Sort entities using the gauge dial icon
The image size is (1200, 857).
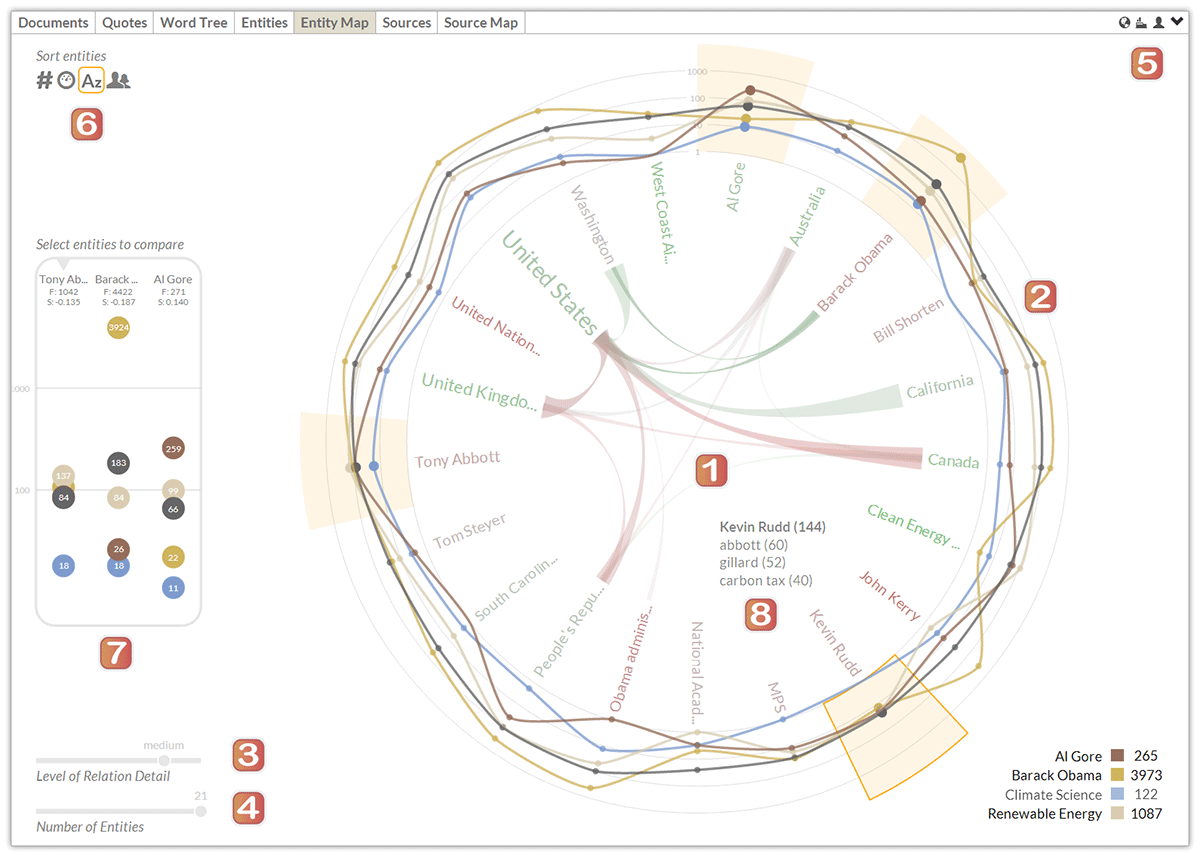coord(66,81)
